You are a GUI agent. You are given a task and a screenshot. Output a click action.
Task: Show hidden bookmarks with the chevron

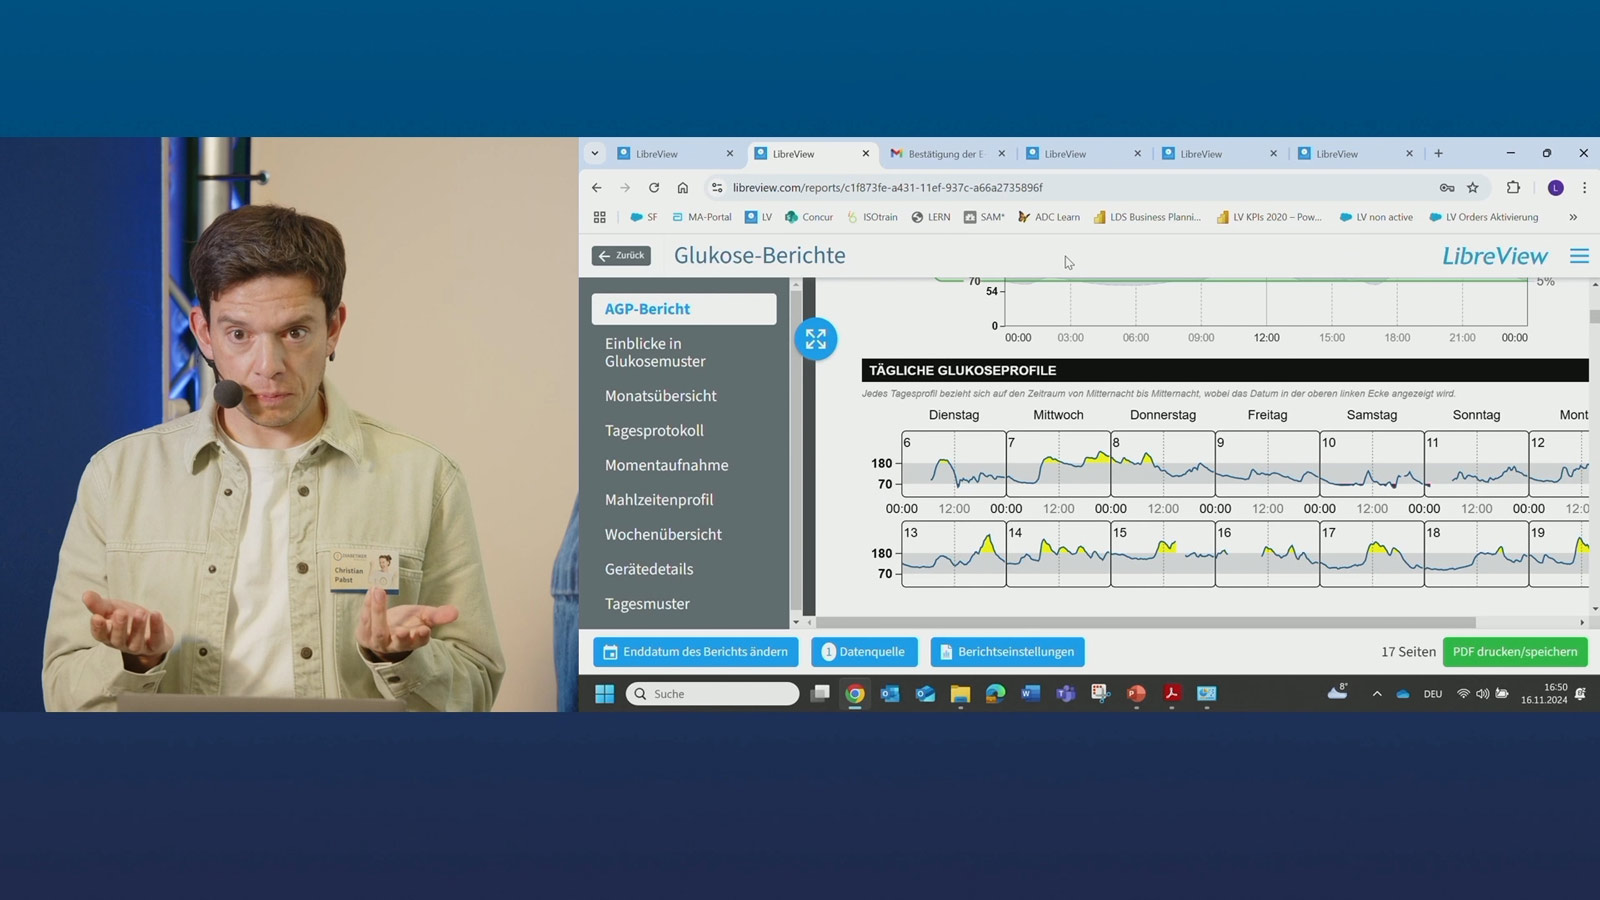pyautogui.click(x=1573, y=217)
